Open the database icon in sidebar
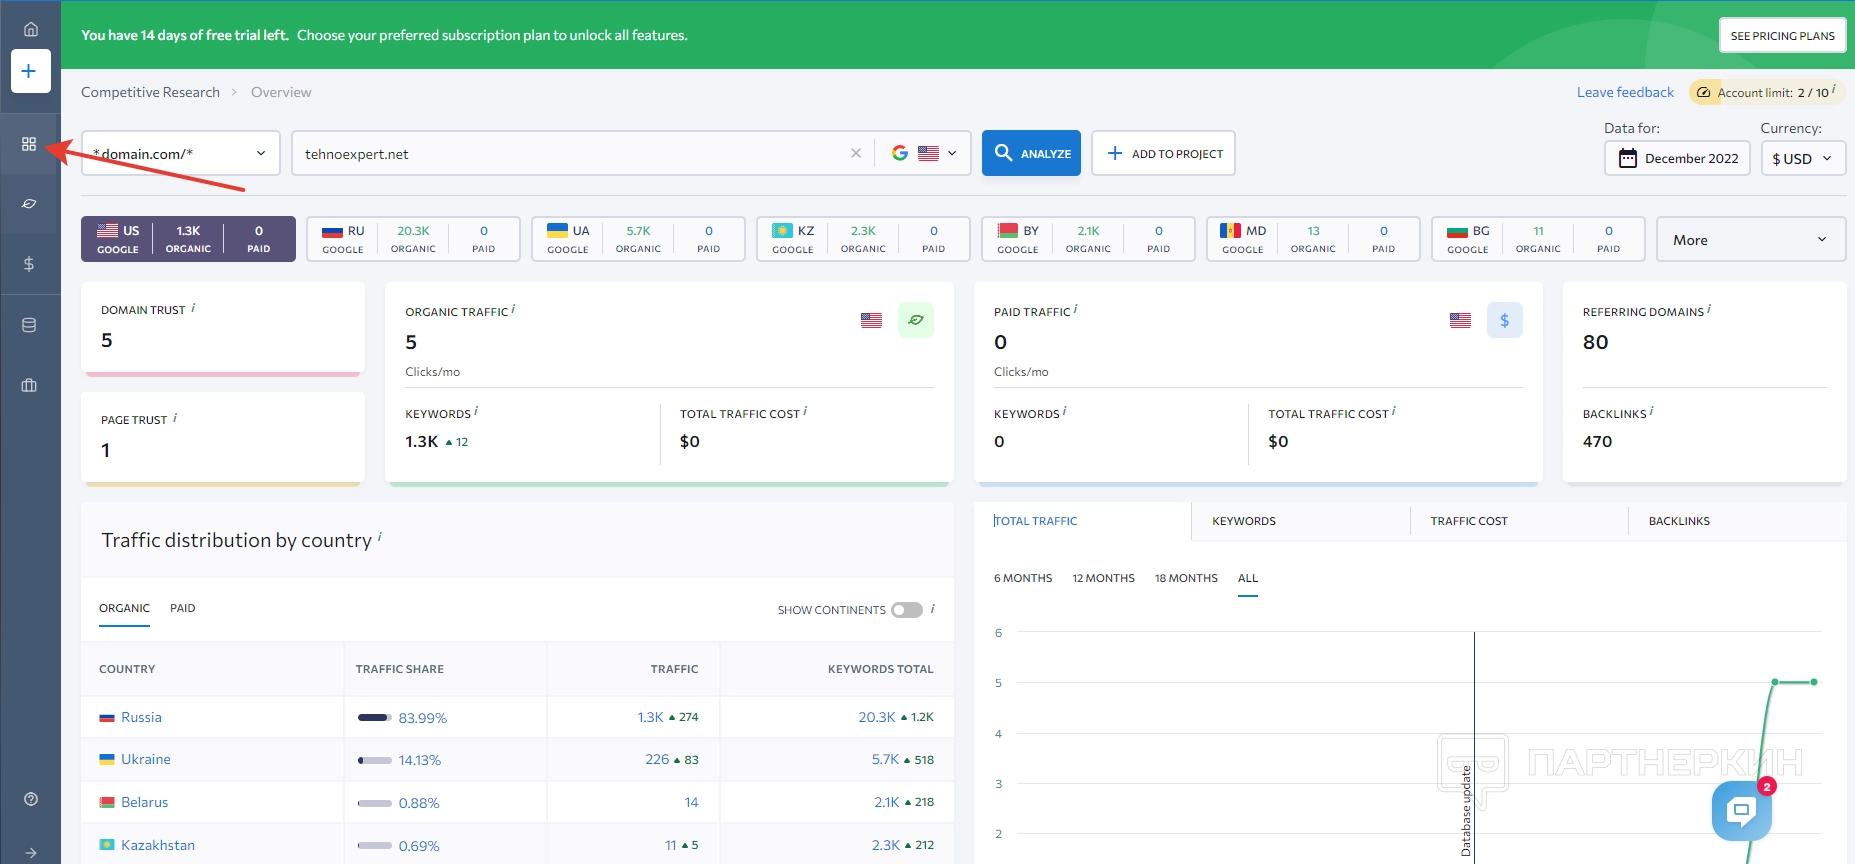This screenshot has width=1855, height=864. [29, 325]
